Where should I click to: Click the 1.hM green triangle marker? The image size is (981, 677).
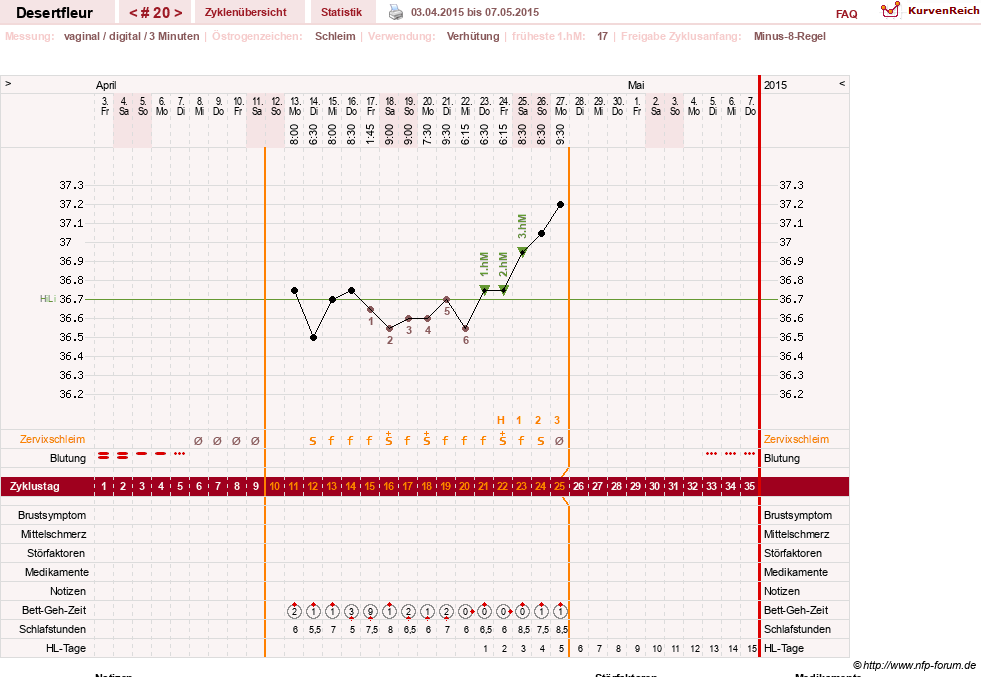[x=484, y=289]
